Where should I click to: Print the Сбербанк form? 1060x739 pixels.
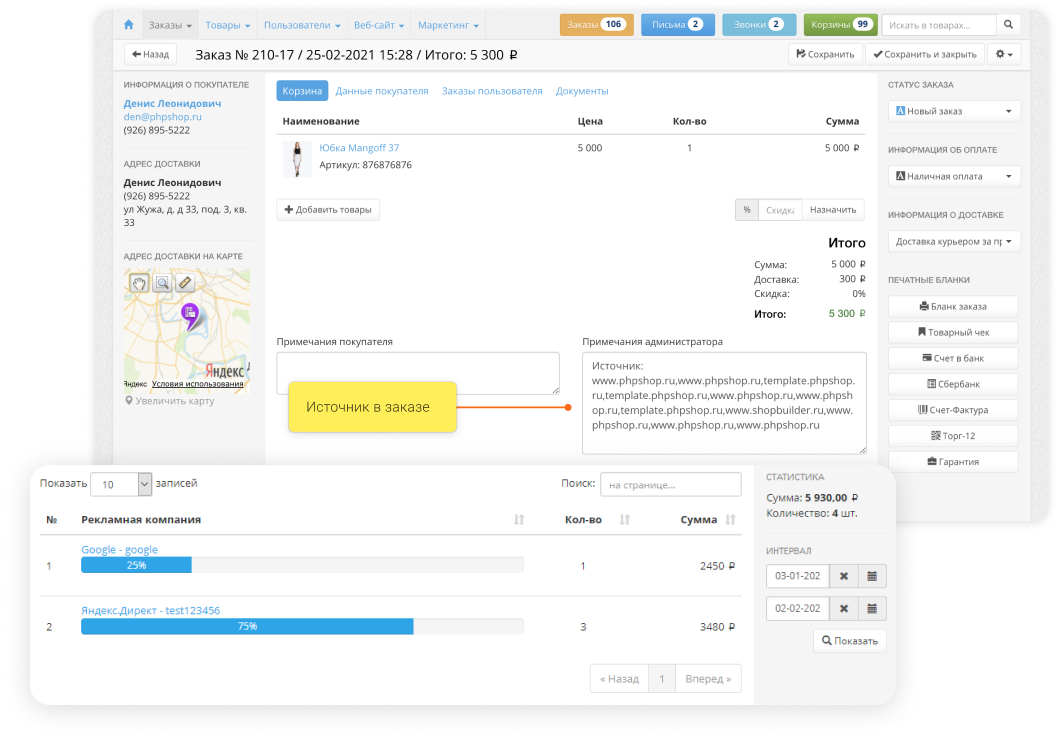click(953, 384)
